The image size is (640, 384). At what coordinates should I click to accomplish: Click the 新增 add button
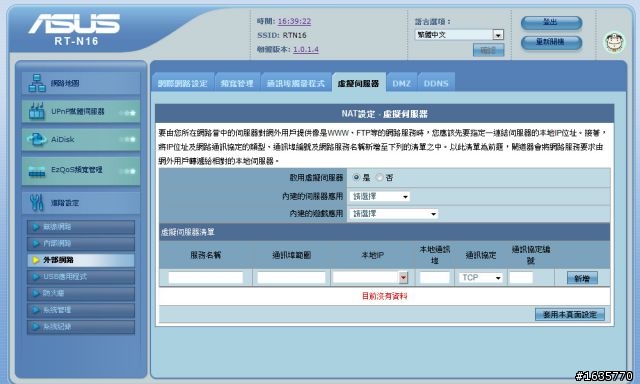[582, 278]
